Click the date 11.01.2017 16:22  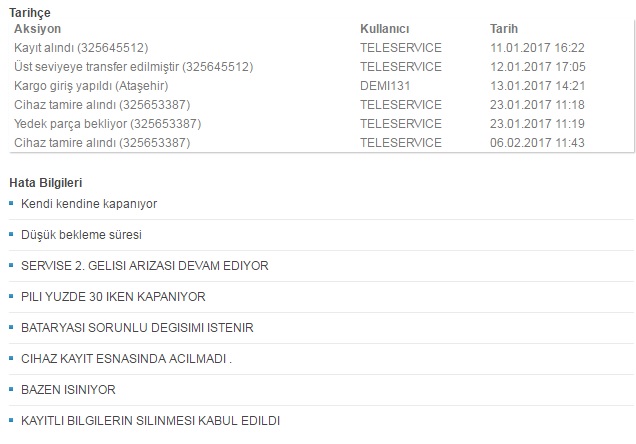click(537, 48)
